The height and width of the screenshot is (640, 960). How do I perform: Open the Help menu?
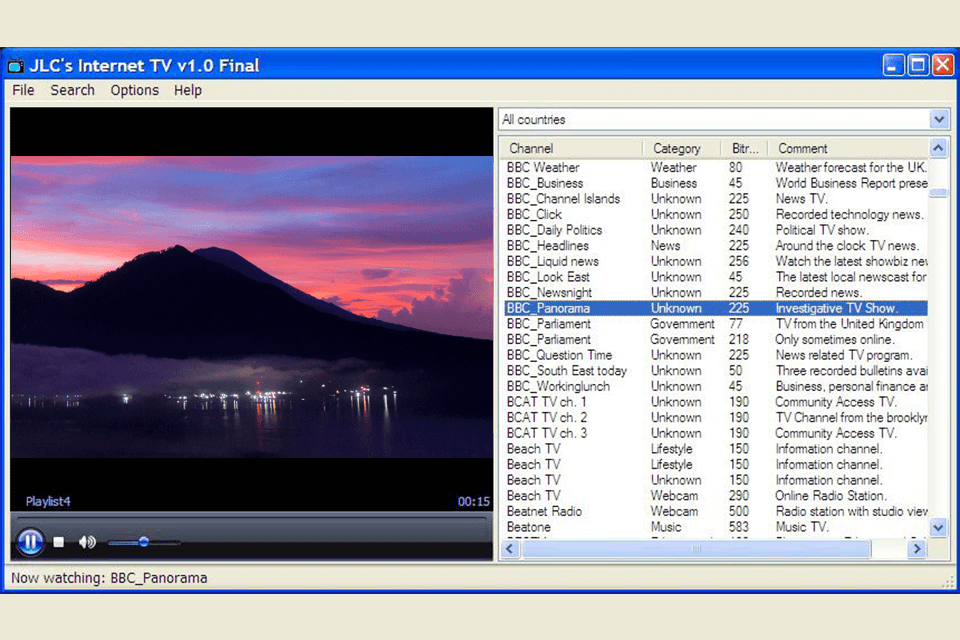click(187, 90)
